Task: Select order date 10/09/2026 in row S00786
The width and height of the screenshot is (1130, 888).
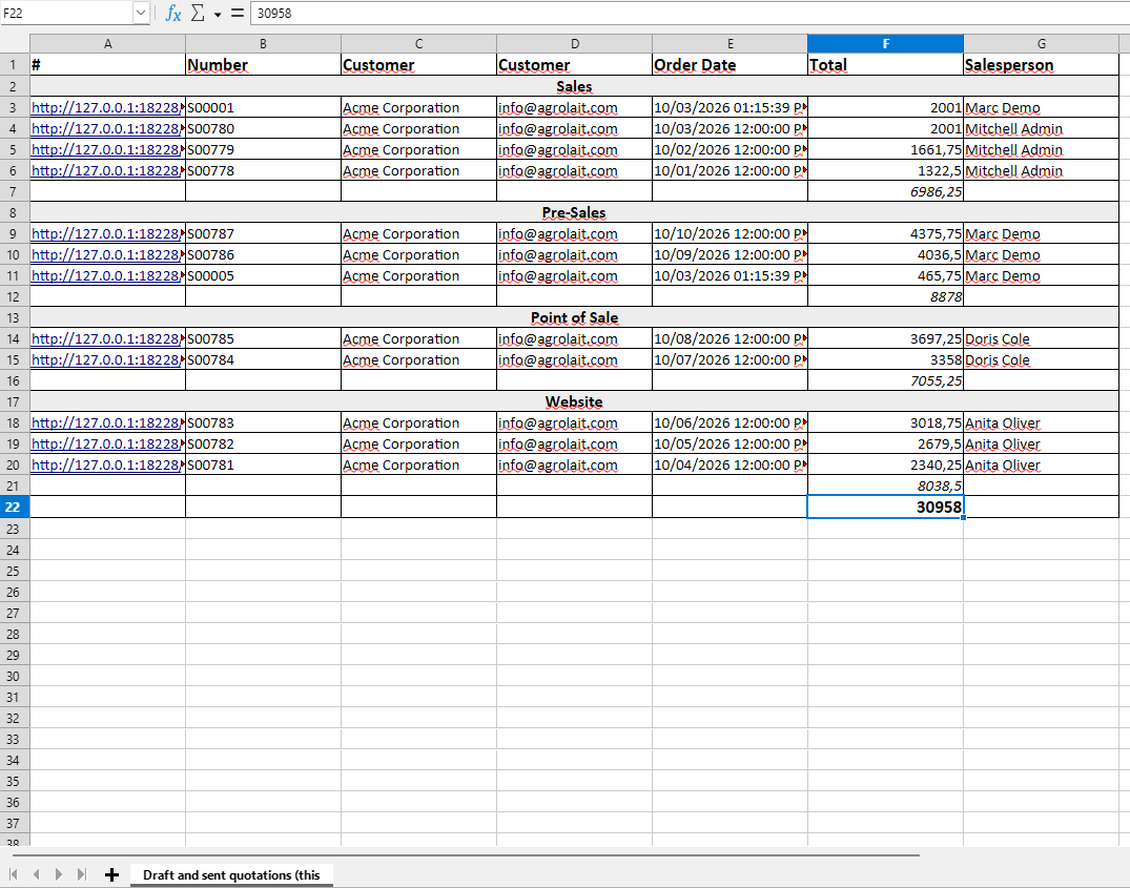Action: tap(730, 254)
